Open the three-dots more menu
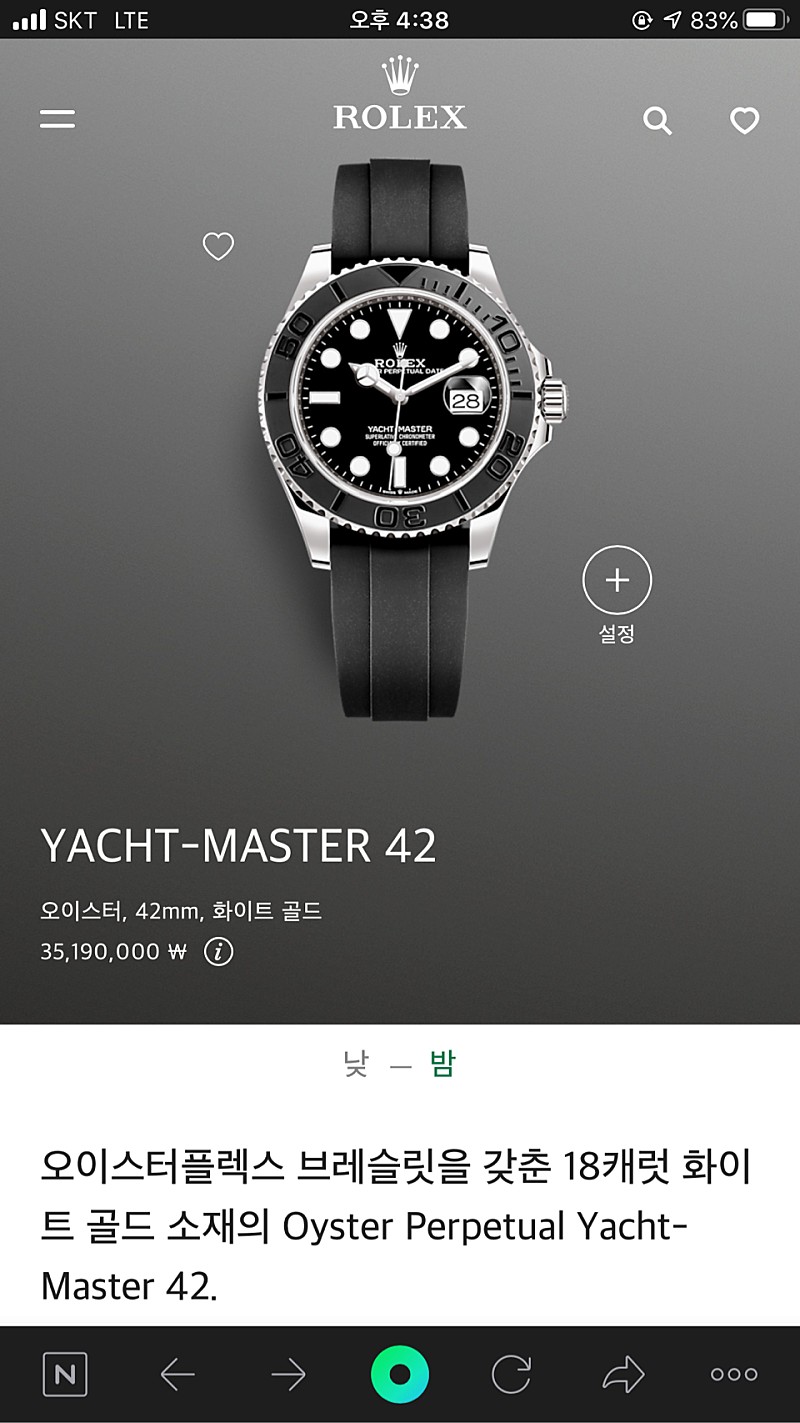This screenshot has width=800, height=1423. click(x=734, y=1375)
